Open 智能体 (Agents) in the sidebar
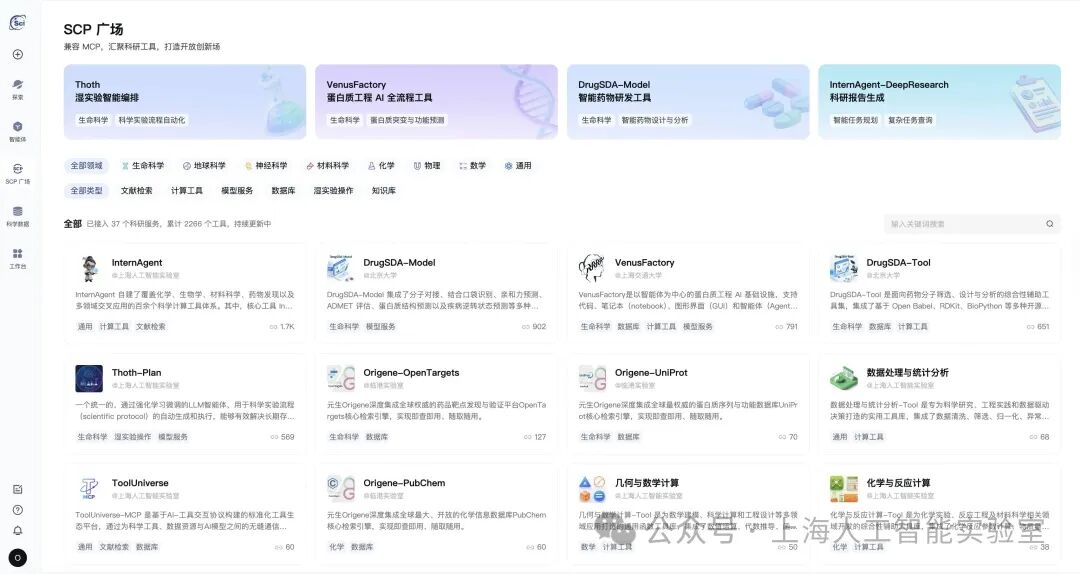This screenshot has height=574, width=1080. pyautogui.click(x=18, y=131)
